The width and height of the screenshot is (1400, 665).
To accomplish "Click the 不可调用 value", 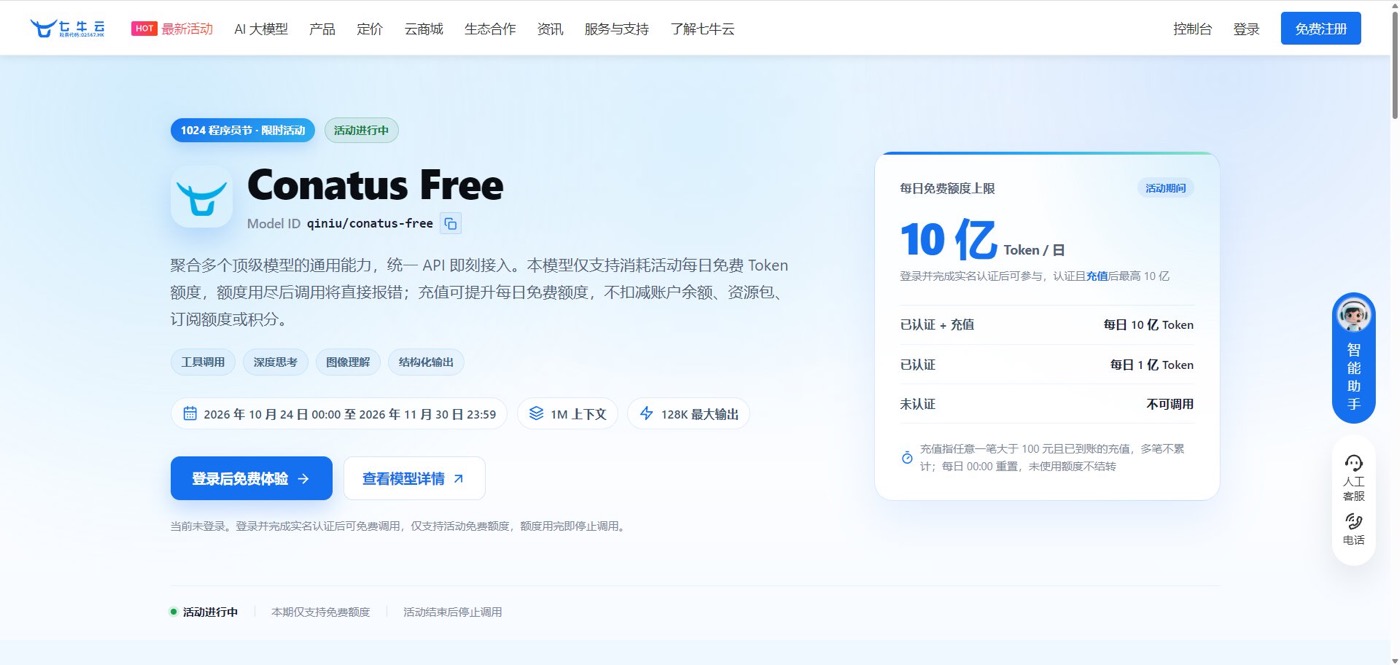I will click(x=1170, y=404).
